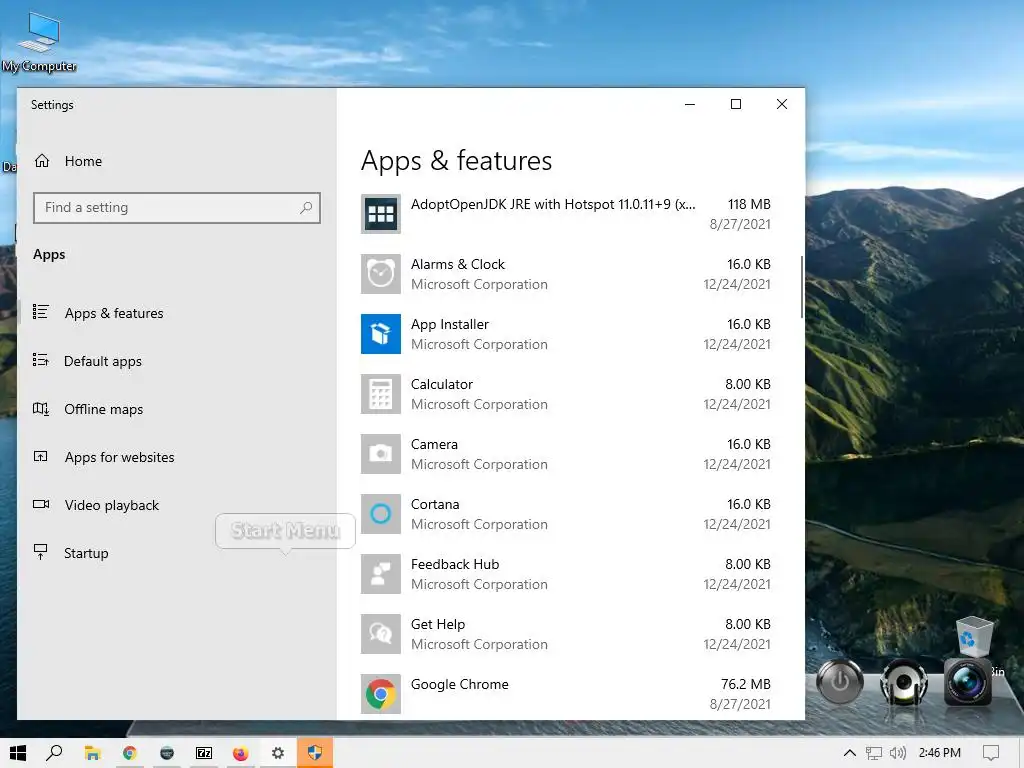This screenshot has height=768, width=1024.
Task: Click the network tray icon
Action: tap(874, 753)
